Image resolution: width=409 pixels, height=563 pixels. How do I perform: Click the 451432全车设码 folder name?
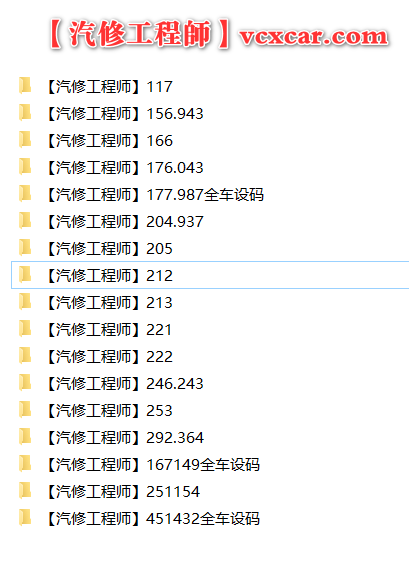pos(203,518)
